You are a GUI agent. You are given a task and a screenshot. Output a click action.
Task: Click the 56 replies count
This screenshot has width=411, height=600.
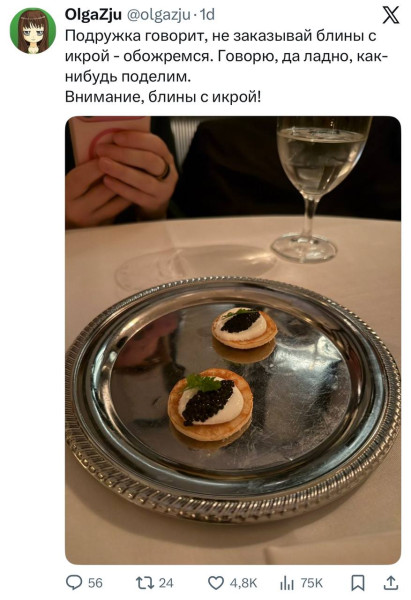(x=95, y=583)
